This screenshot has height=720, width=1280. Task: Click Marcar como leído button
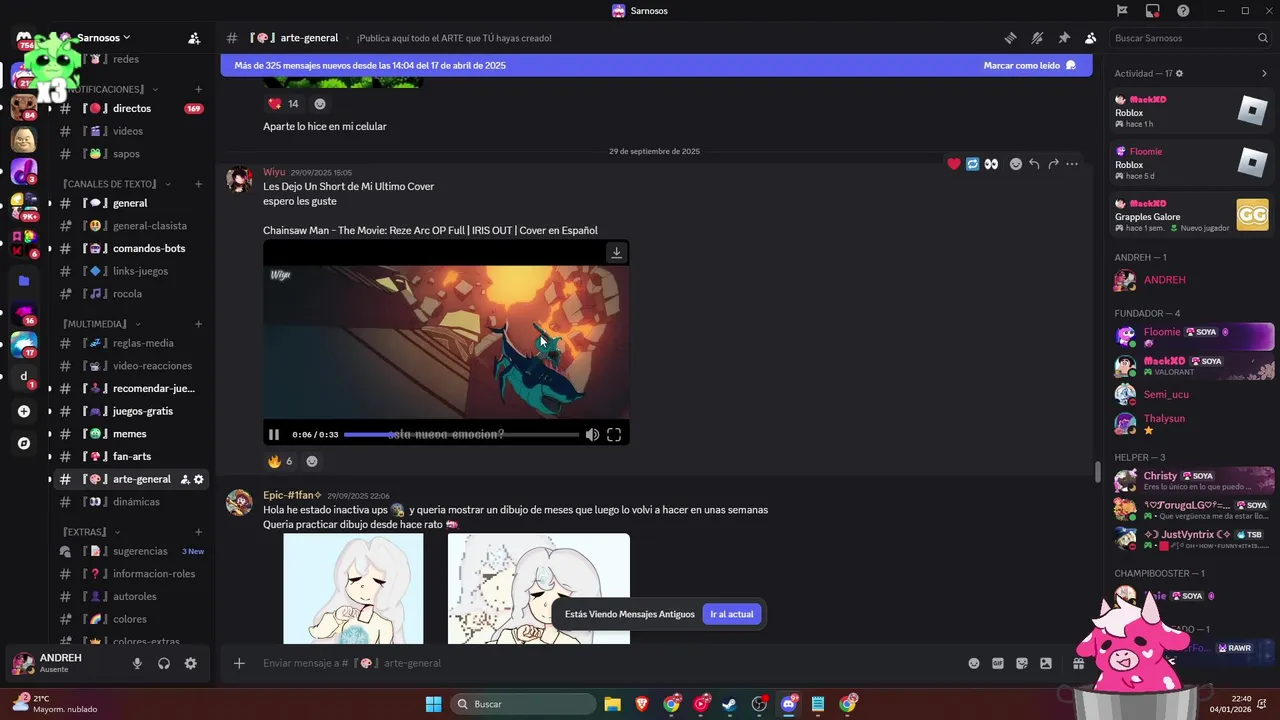click(x=1030, y=65)
